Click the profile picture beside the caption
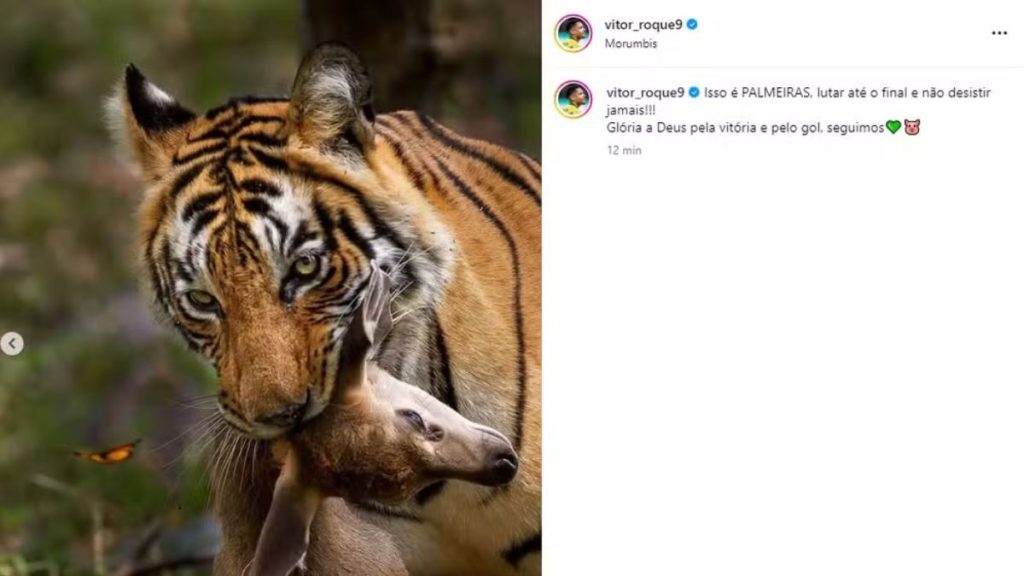The height and width of the screenshot is (576, 1024). coord(573,96)
